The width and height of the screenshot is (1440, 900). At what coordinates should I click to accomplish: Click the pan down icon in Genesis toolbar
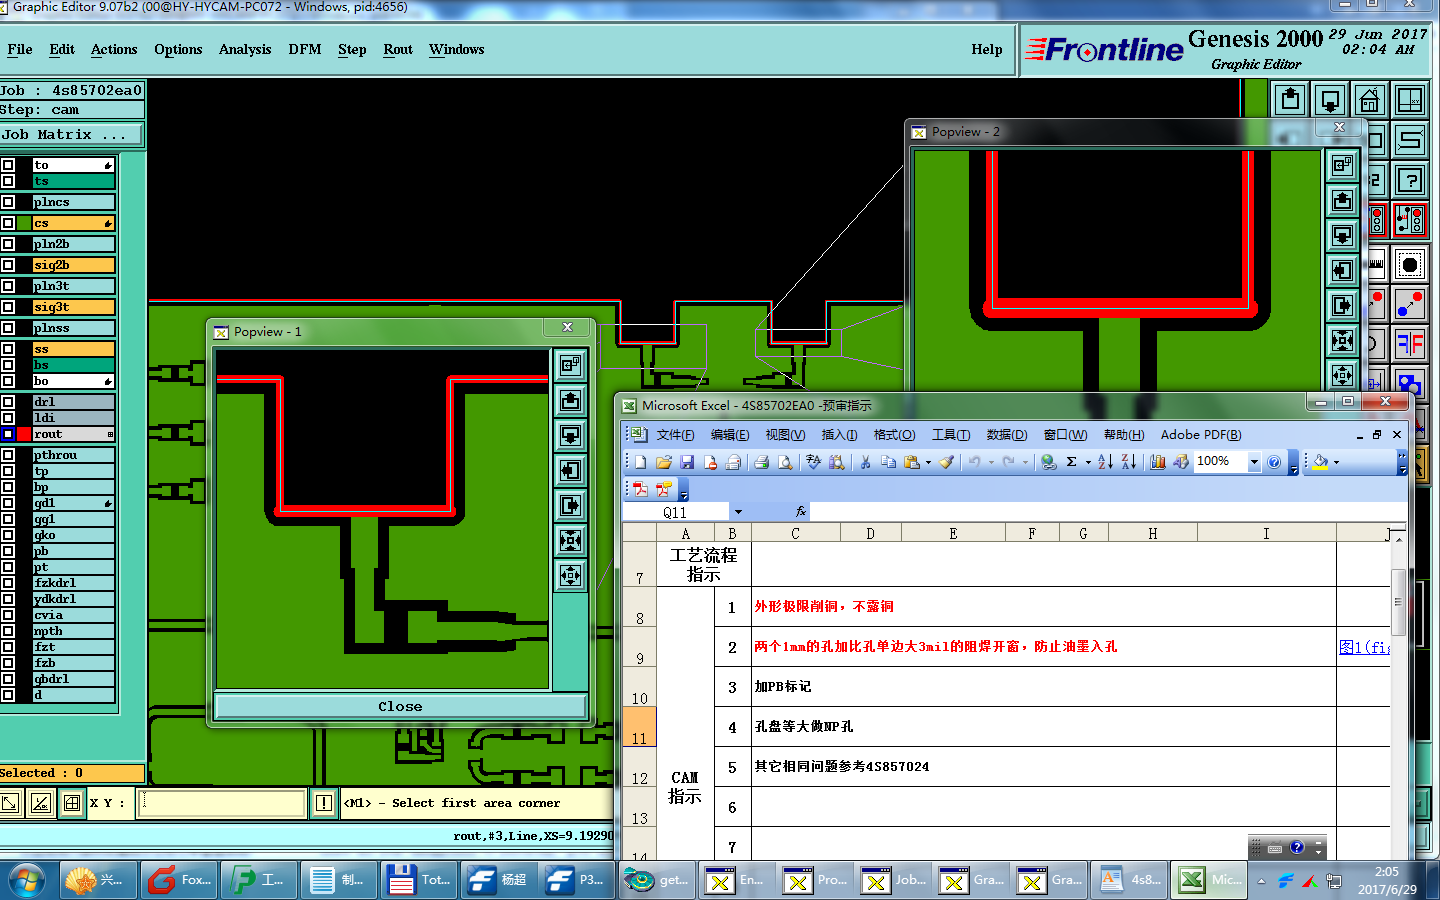(x=1330, y=100)
